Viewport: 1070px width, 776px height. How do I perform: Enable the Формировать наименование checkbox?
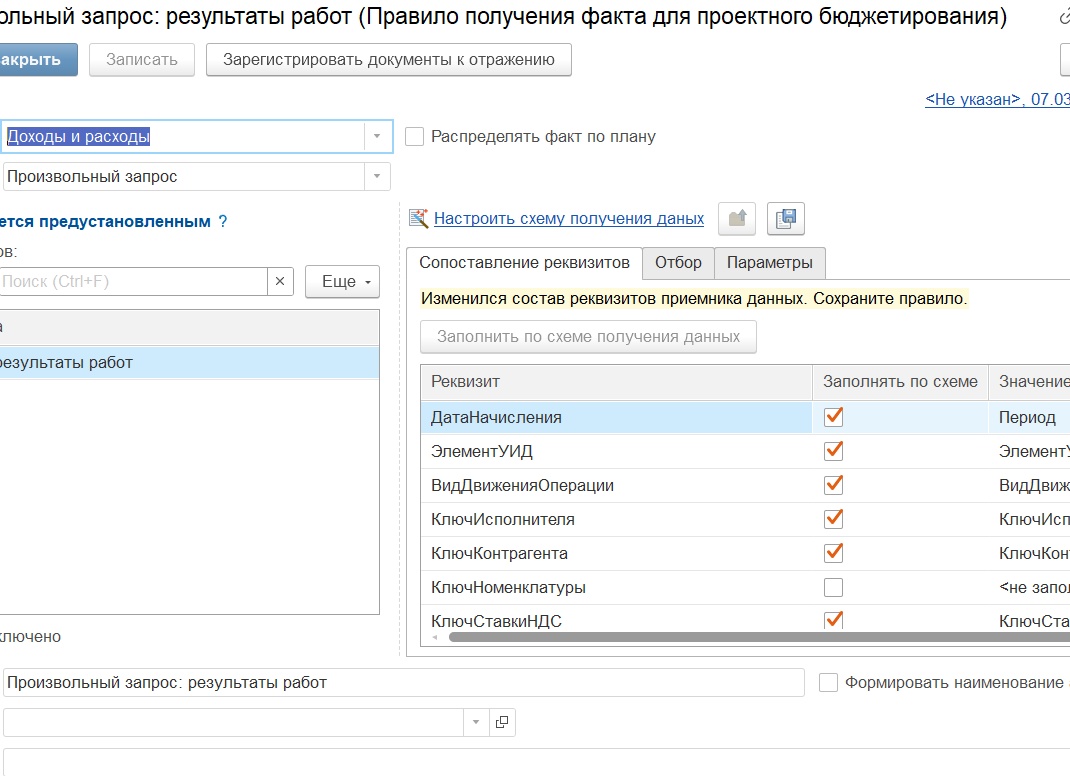tap(828, 682)
